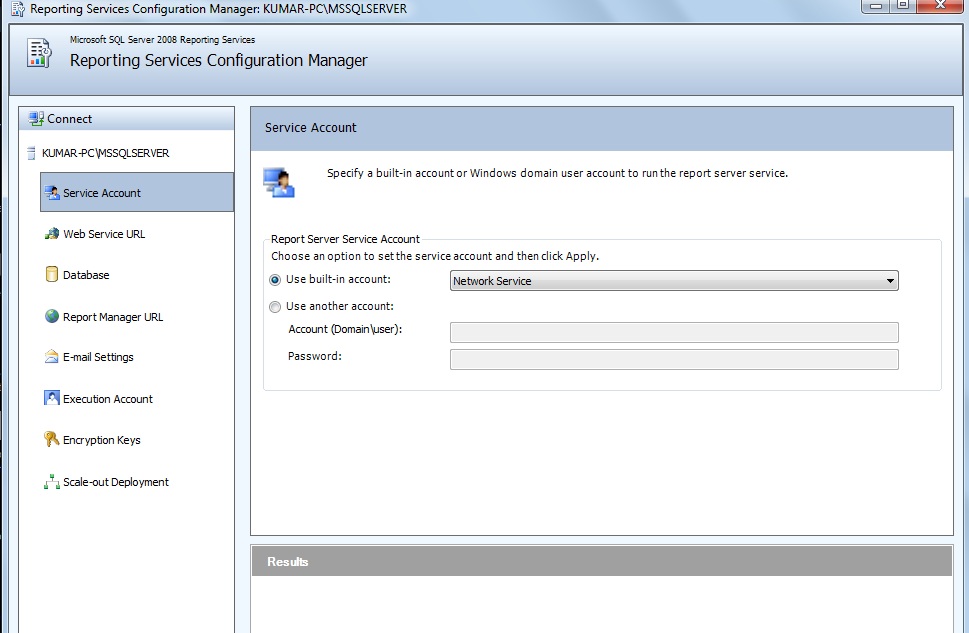Click 'Choose an option to set the service account' text
This screenshot has width=969, height=633.
click(434, 256)
